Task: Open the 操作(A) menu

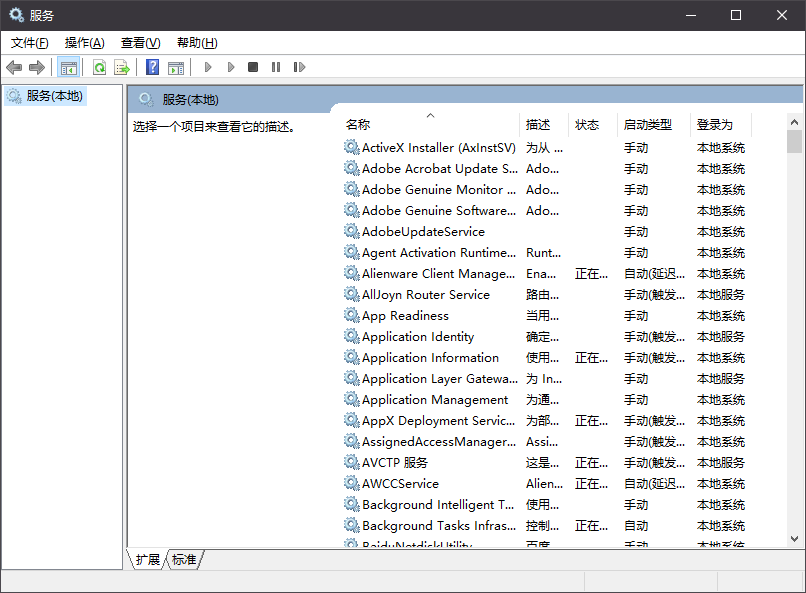Action: [x=85, y=43]
